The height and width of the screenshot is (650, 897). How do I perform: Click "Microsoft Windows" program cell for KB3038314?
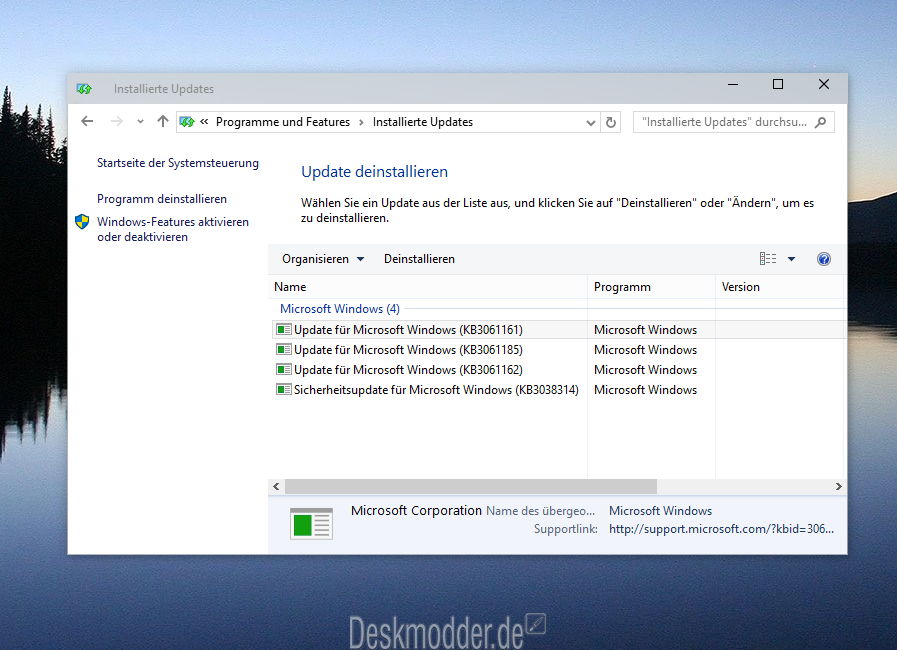click(645, 390)
